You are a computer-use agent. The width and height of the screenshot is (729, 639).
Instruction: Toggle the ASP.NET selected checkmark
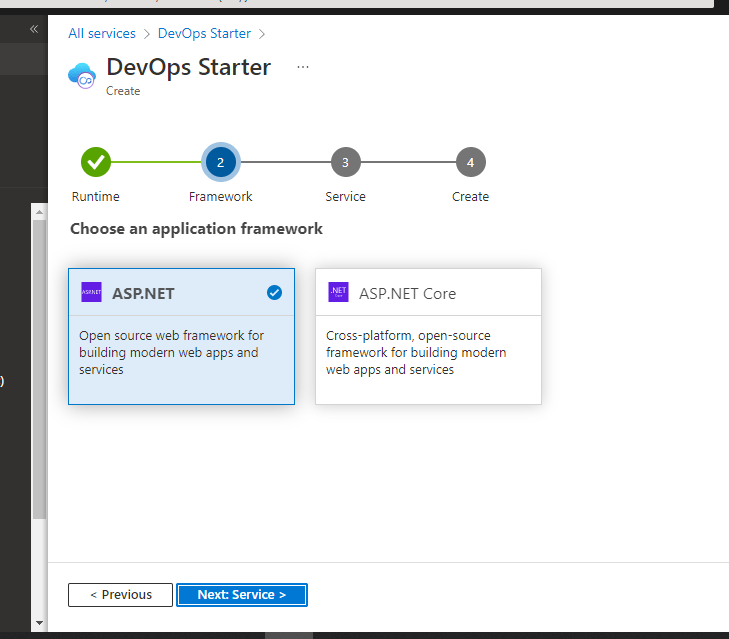pyautogui.click(x=275, y=293)
